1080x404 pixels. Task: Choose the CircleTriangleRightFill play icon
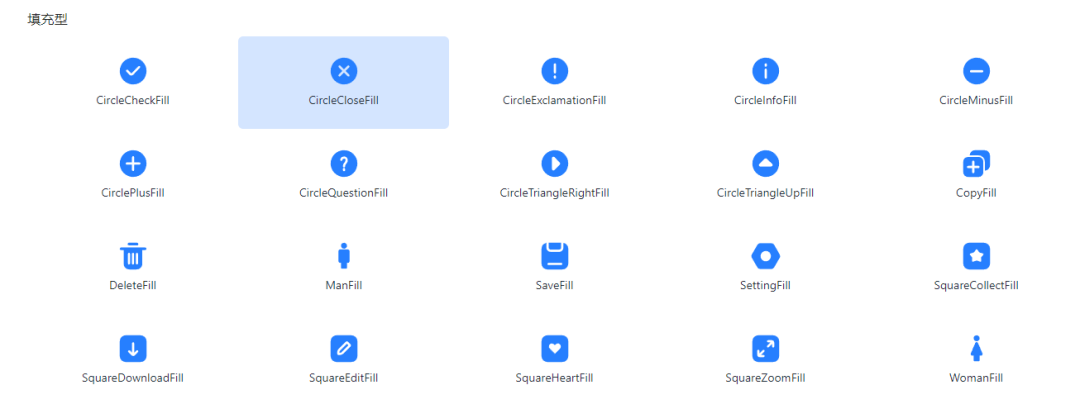pyautogui.click(x=554, y=163)
